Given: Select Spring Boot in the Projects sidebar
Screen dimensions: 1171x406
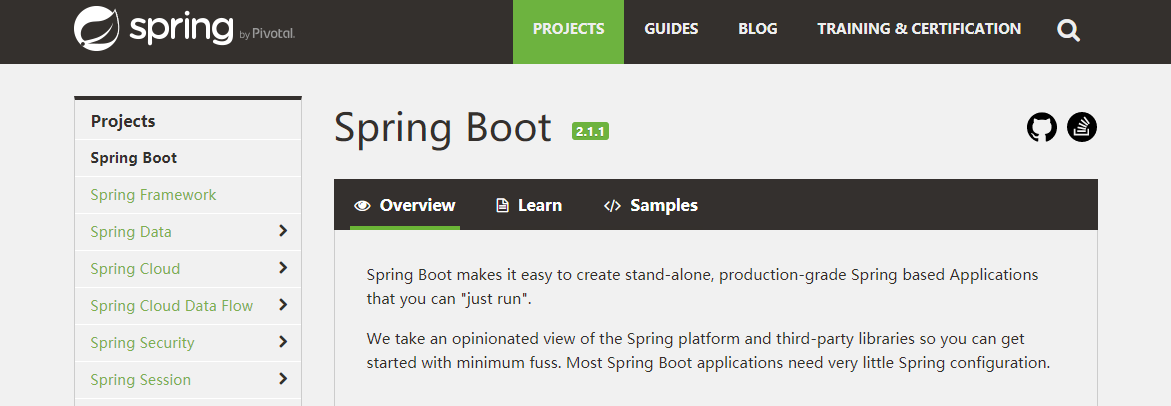Looking at the screenshot, I should (134, 157).
